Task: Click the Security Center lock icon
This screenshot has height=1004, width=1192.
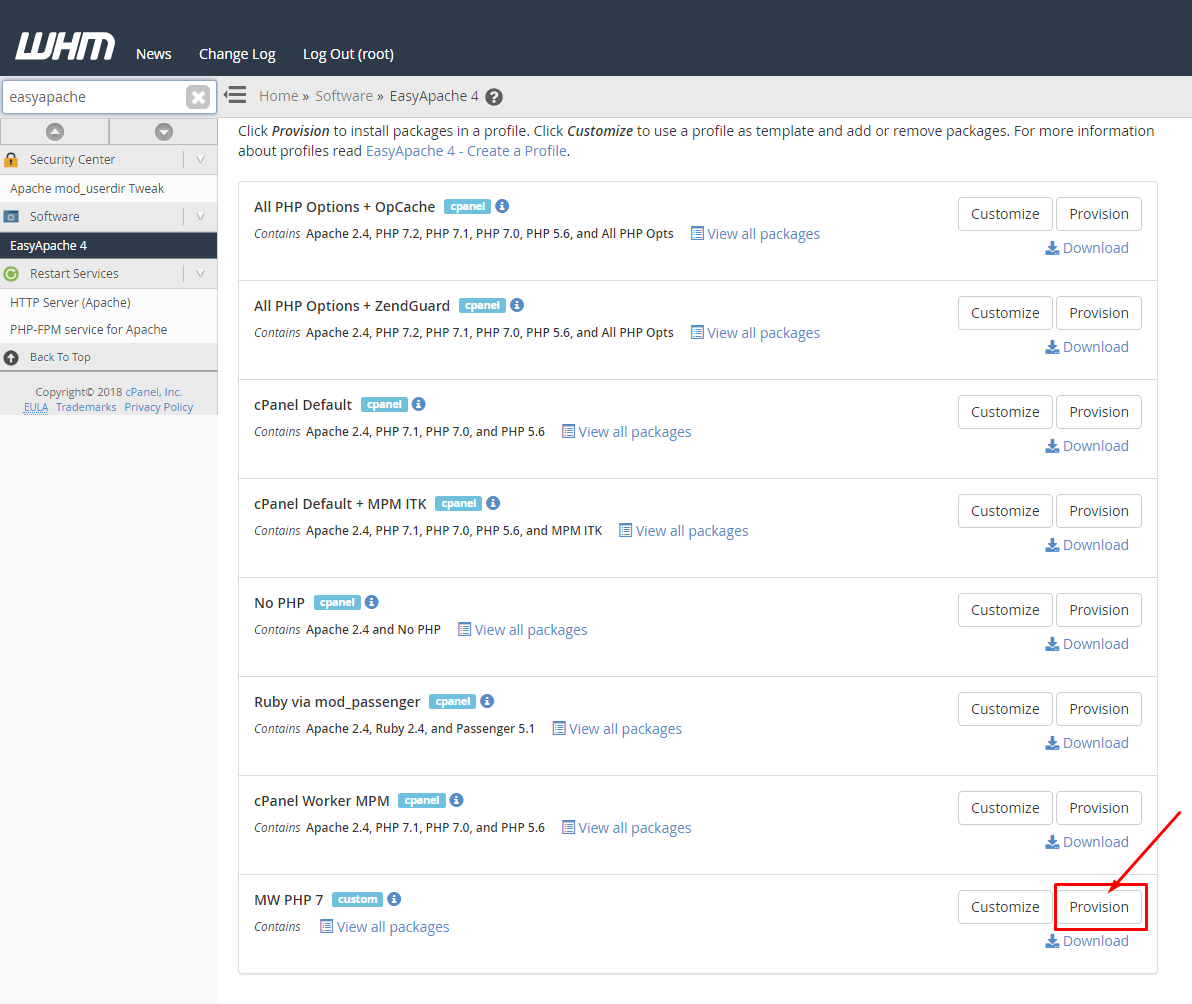Action: click(x=11, y=160)
